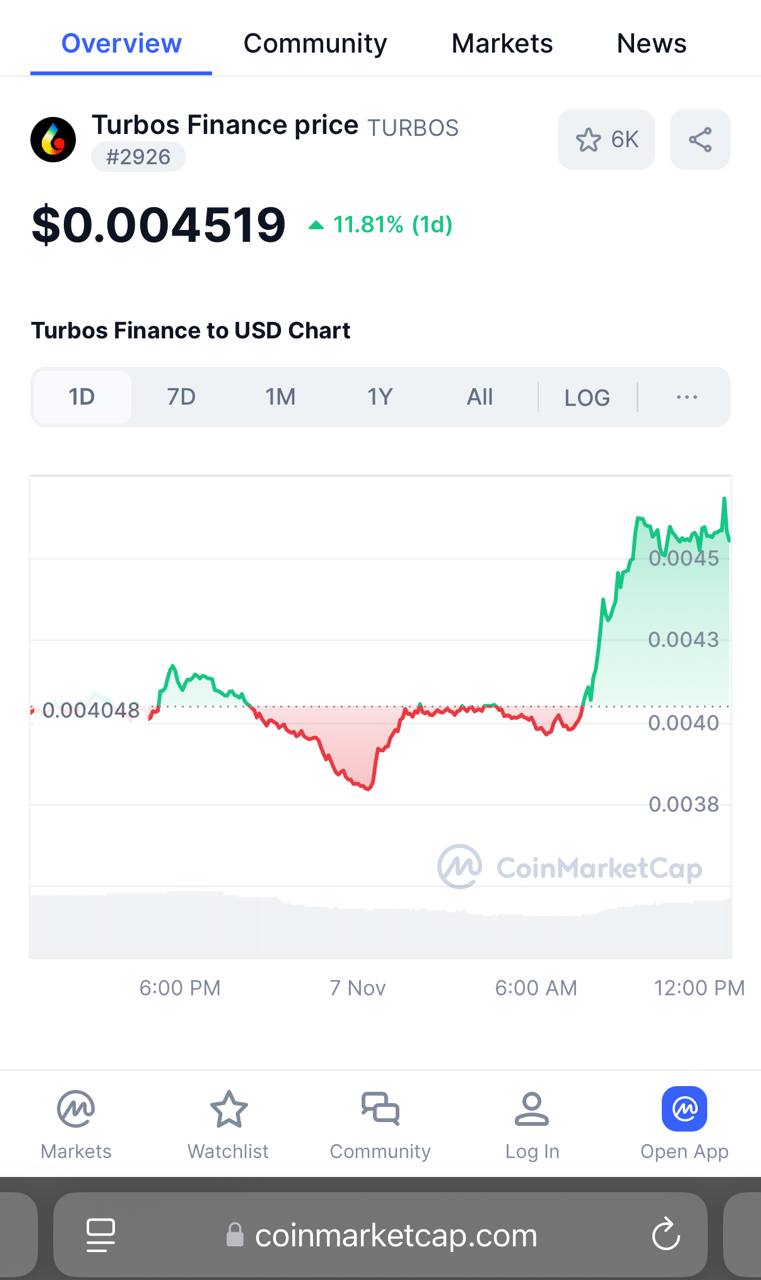Tap the Turbos Finance coin logo
The width and height of the screenshot is (761, 1280).
pos(53,140)
